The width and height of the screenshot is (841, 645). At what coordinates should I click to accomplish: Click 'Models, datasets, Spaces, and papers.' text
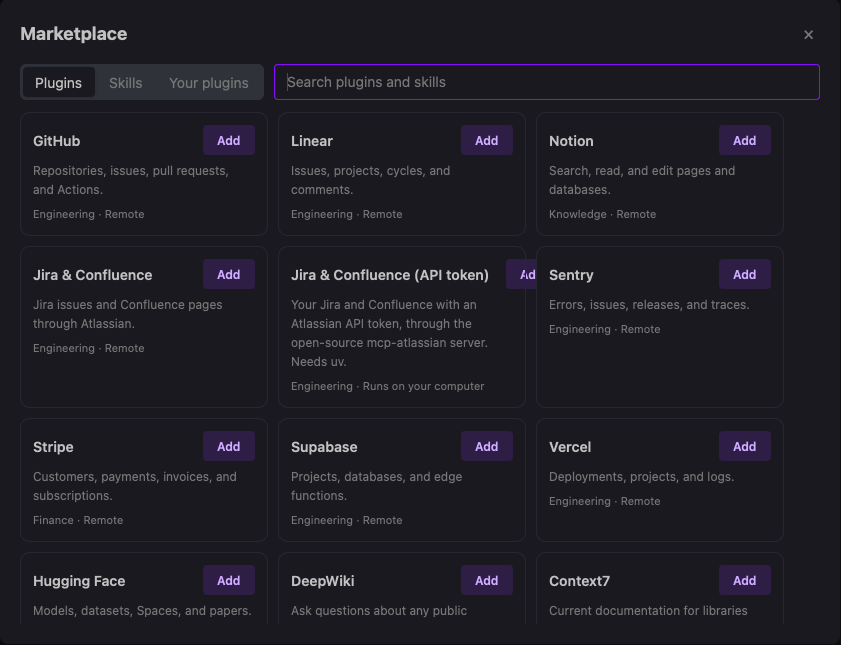[x=142, y=611]
